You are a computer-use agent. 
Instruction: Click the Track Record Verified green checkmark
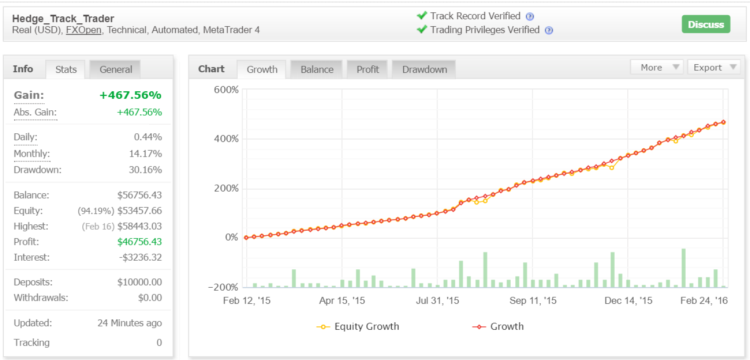(422, 16)
